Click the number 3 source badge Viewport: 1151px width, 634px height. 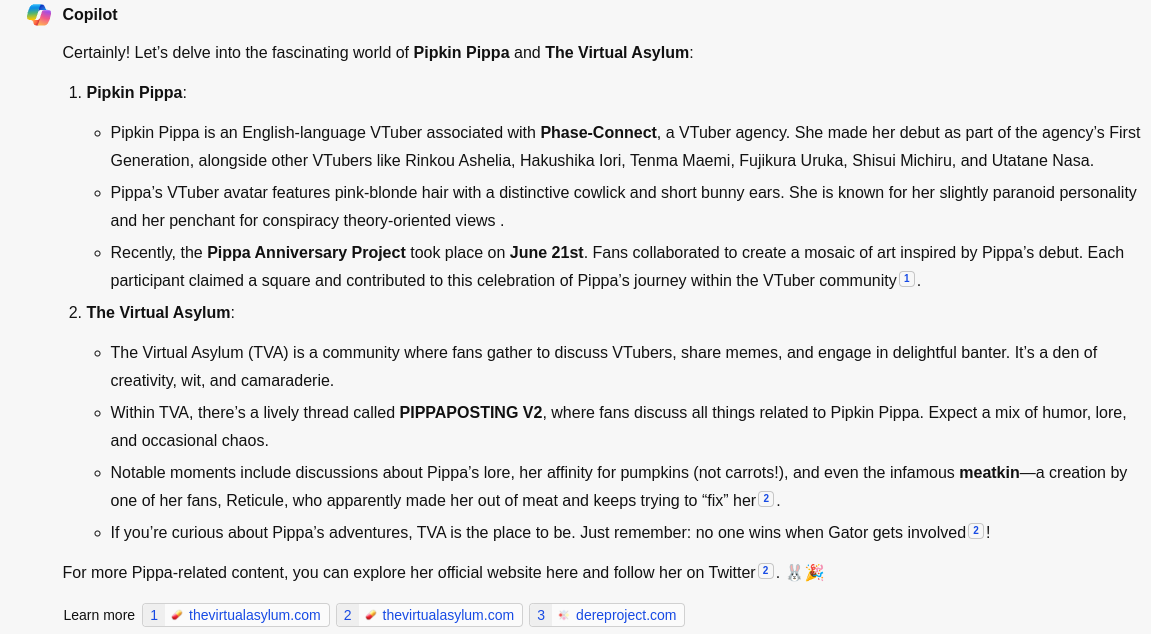[541, 615]
